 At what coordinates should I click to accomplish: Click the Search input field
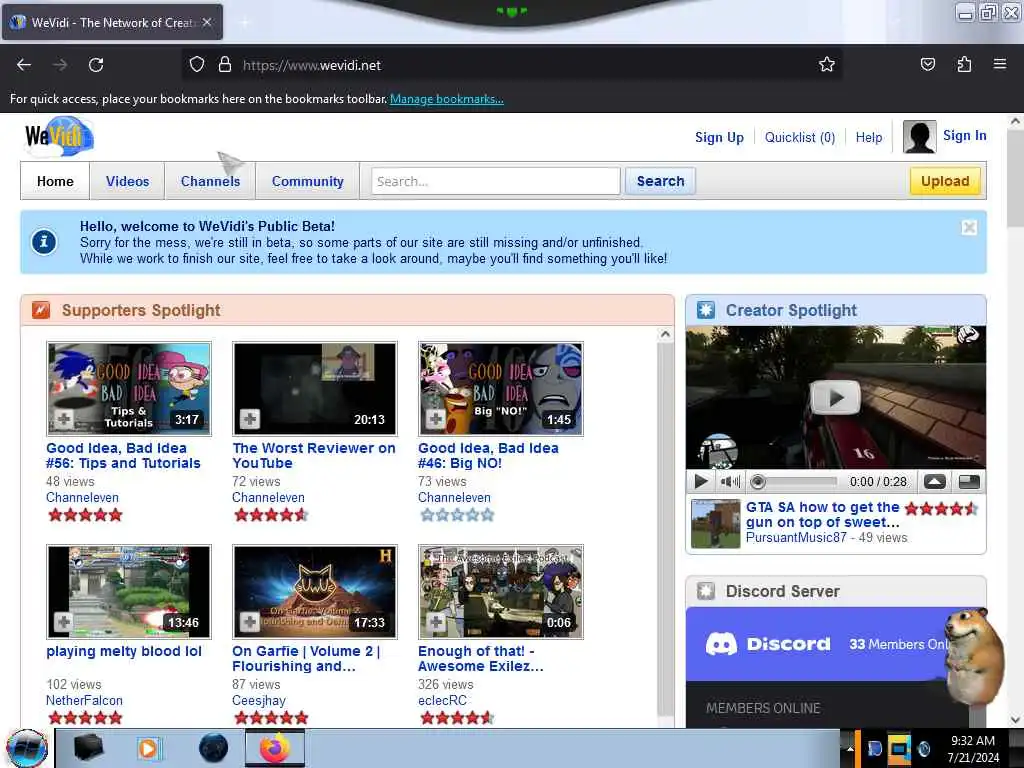click(x=496, y=181)
